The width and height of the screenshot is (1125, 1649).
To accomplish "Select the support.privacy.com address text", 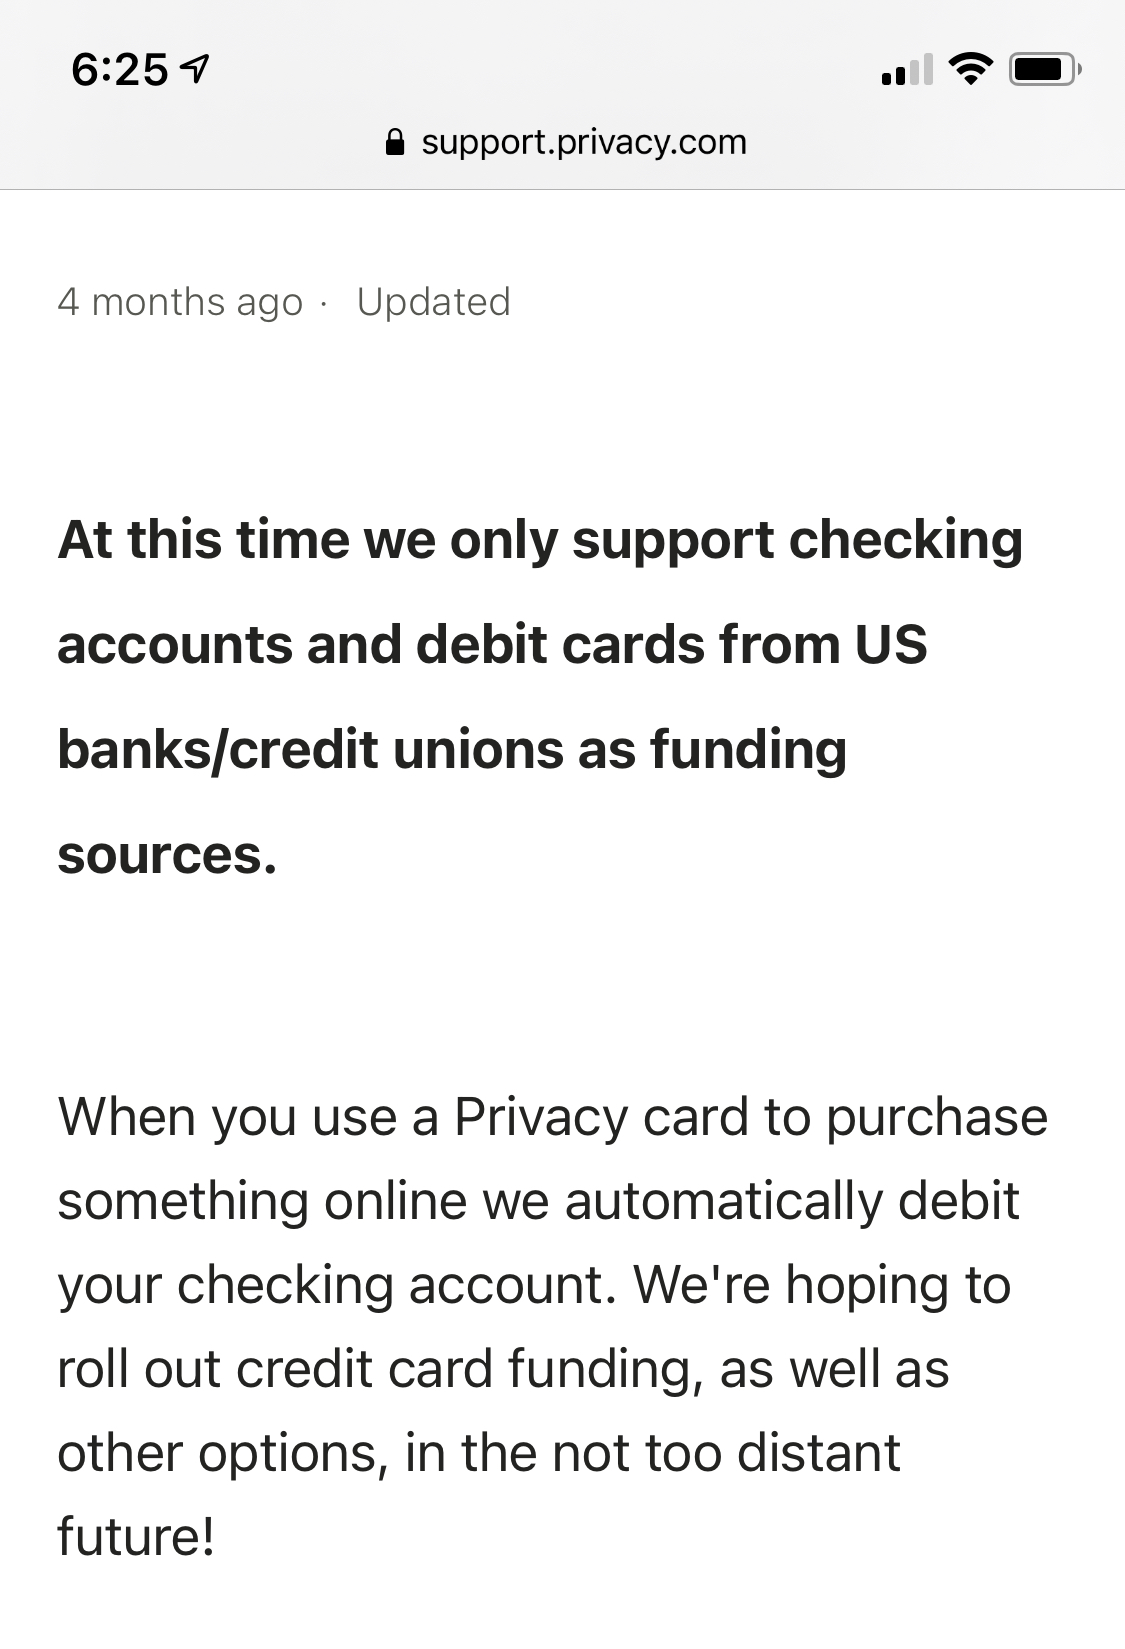I will 584,142.
